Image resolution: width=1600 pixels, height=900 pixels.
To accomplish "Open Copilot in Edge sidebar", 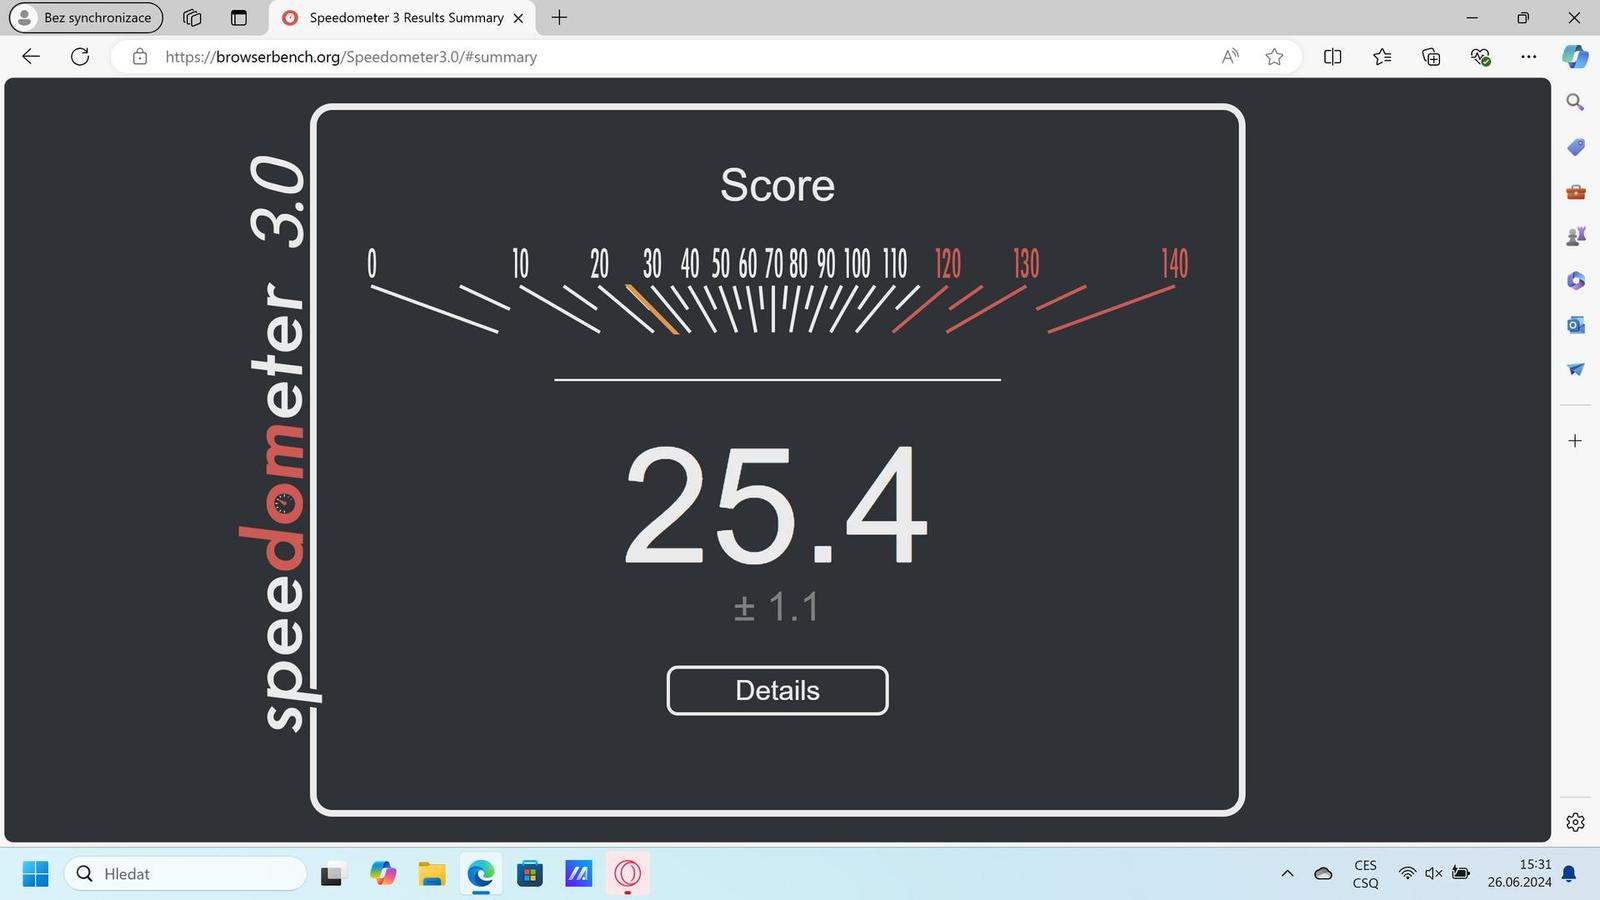I will tap(1575, 57).
